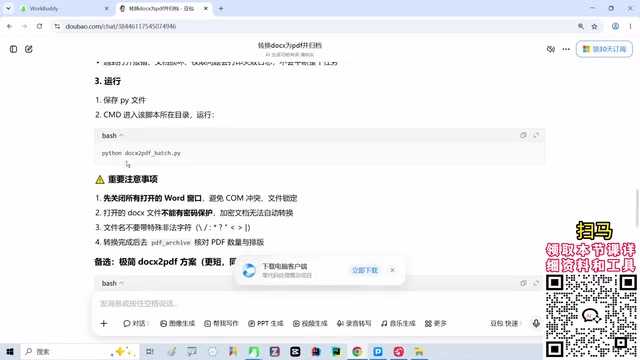Copy the python docx2pdf_batch.py code

pyautogui.click(x=523, y=135)
